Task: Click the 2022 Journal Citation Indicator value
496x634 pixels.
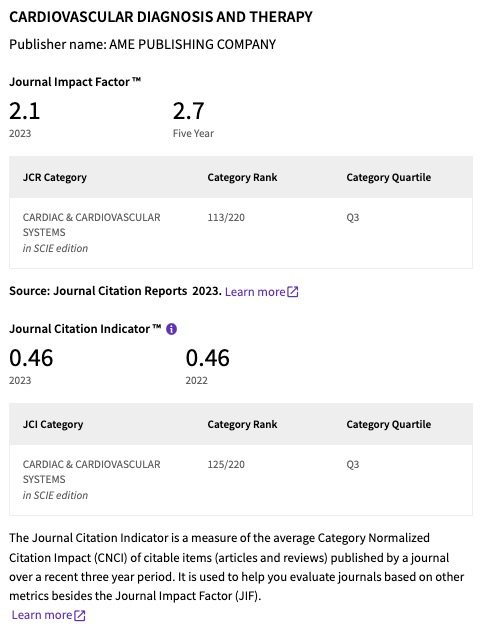Action: [x=208, y=358]
